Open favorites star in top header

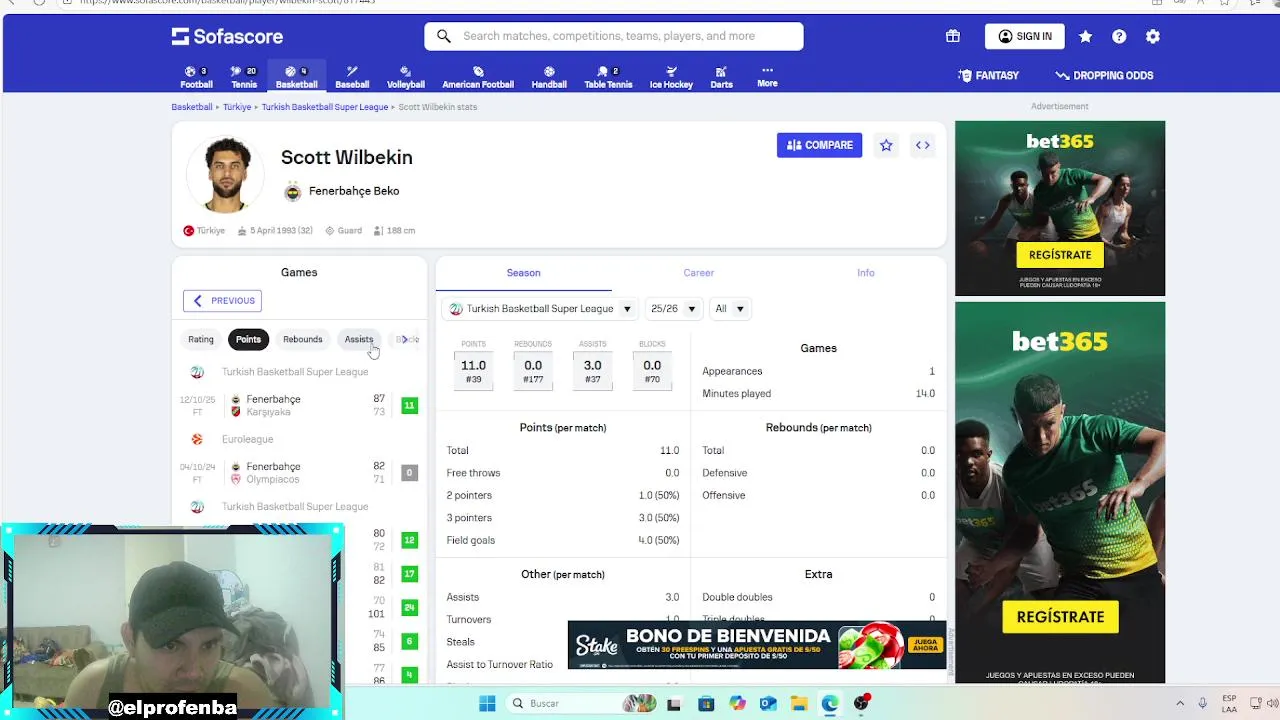(x=1085, y=36)
